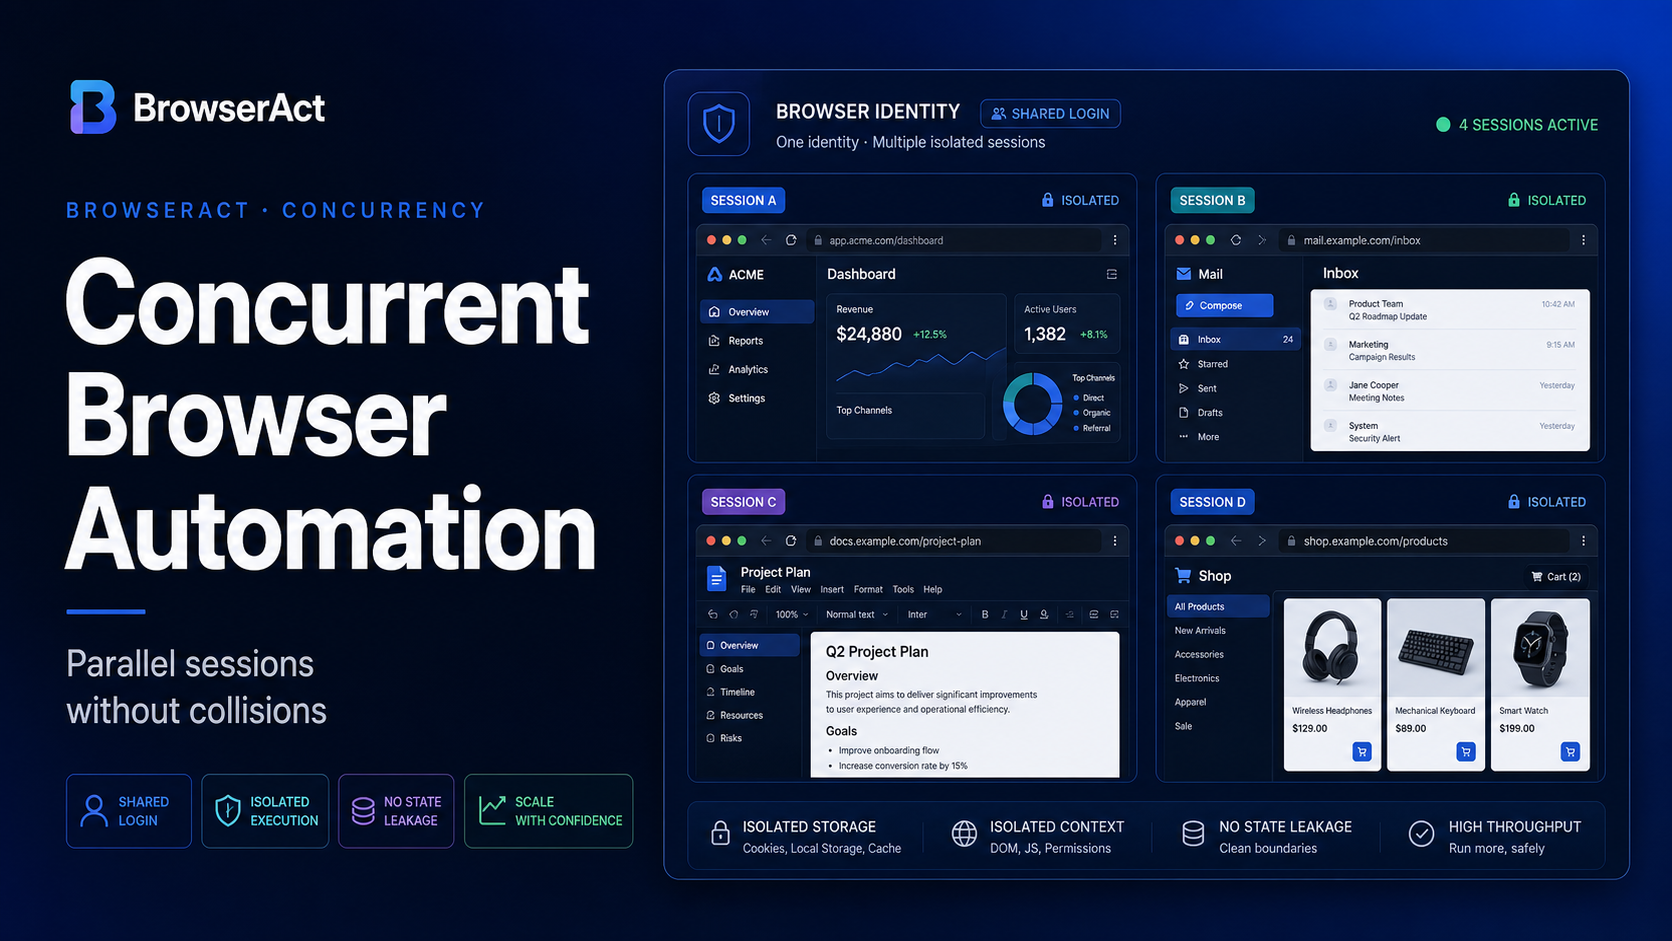Toggle bold formatting in docs toolbar
1672x941 pixels.
(x=985, y=615)
